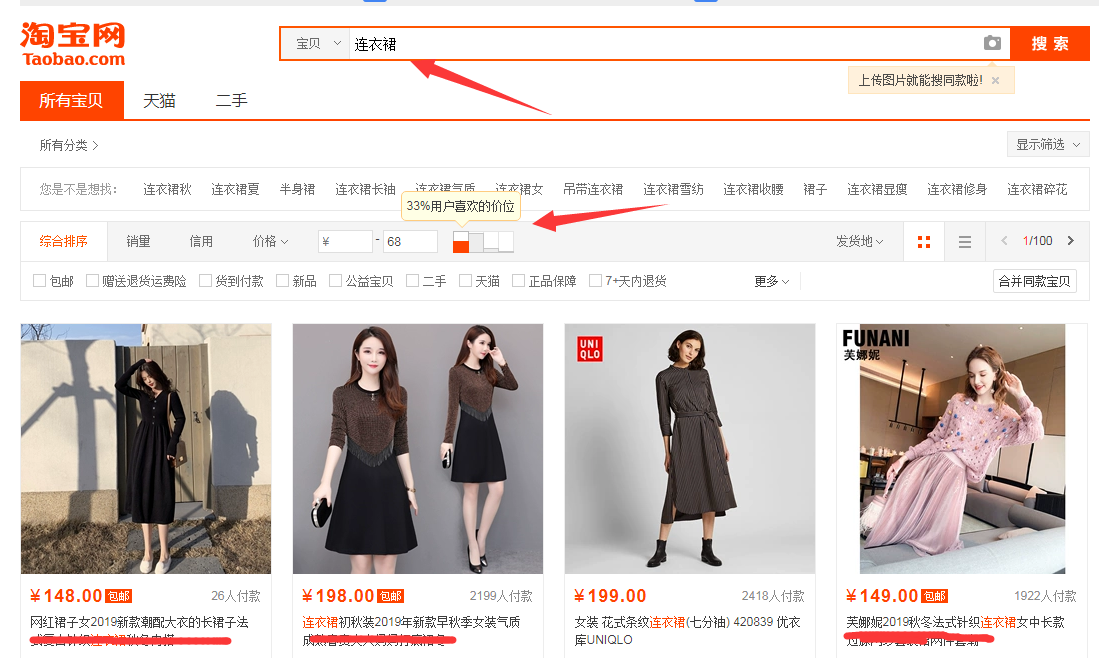Expand 所有分类 category list

click(x=69, y=145)
